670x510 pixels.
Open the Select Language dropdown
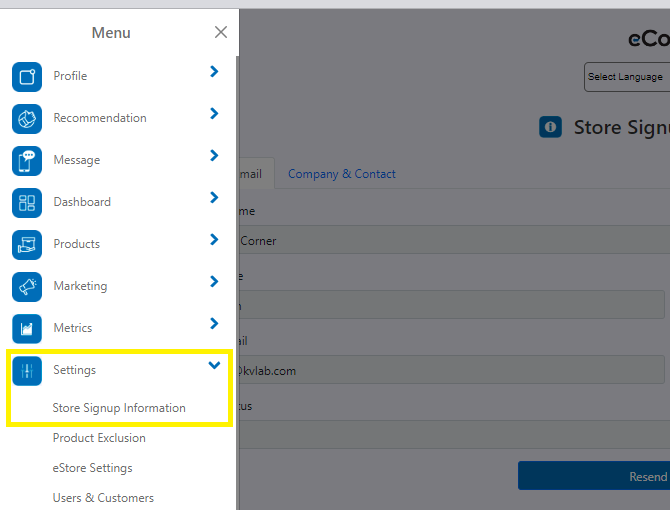click(626, 77)
